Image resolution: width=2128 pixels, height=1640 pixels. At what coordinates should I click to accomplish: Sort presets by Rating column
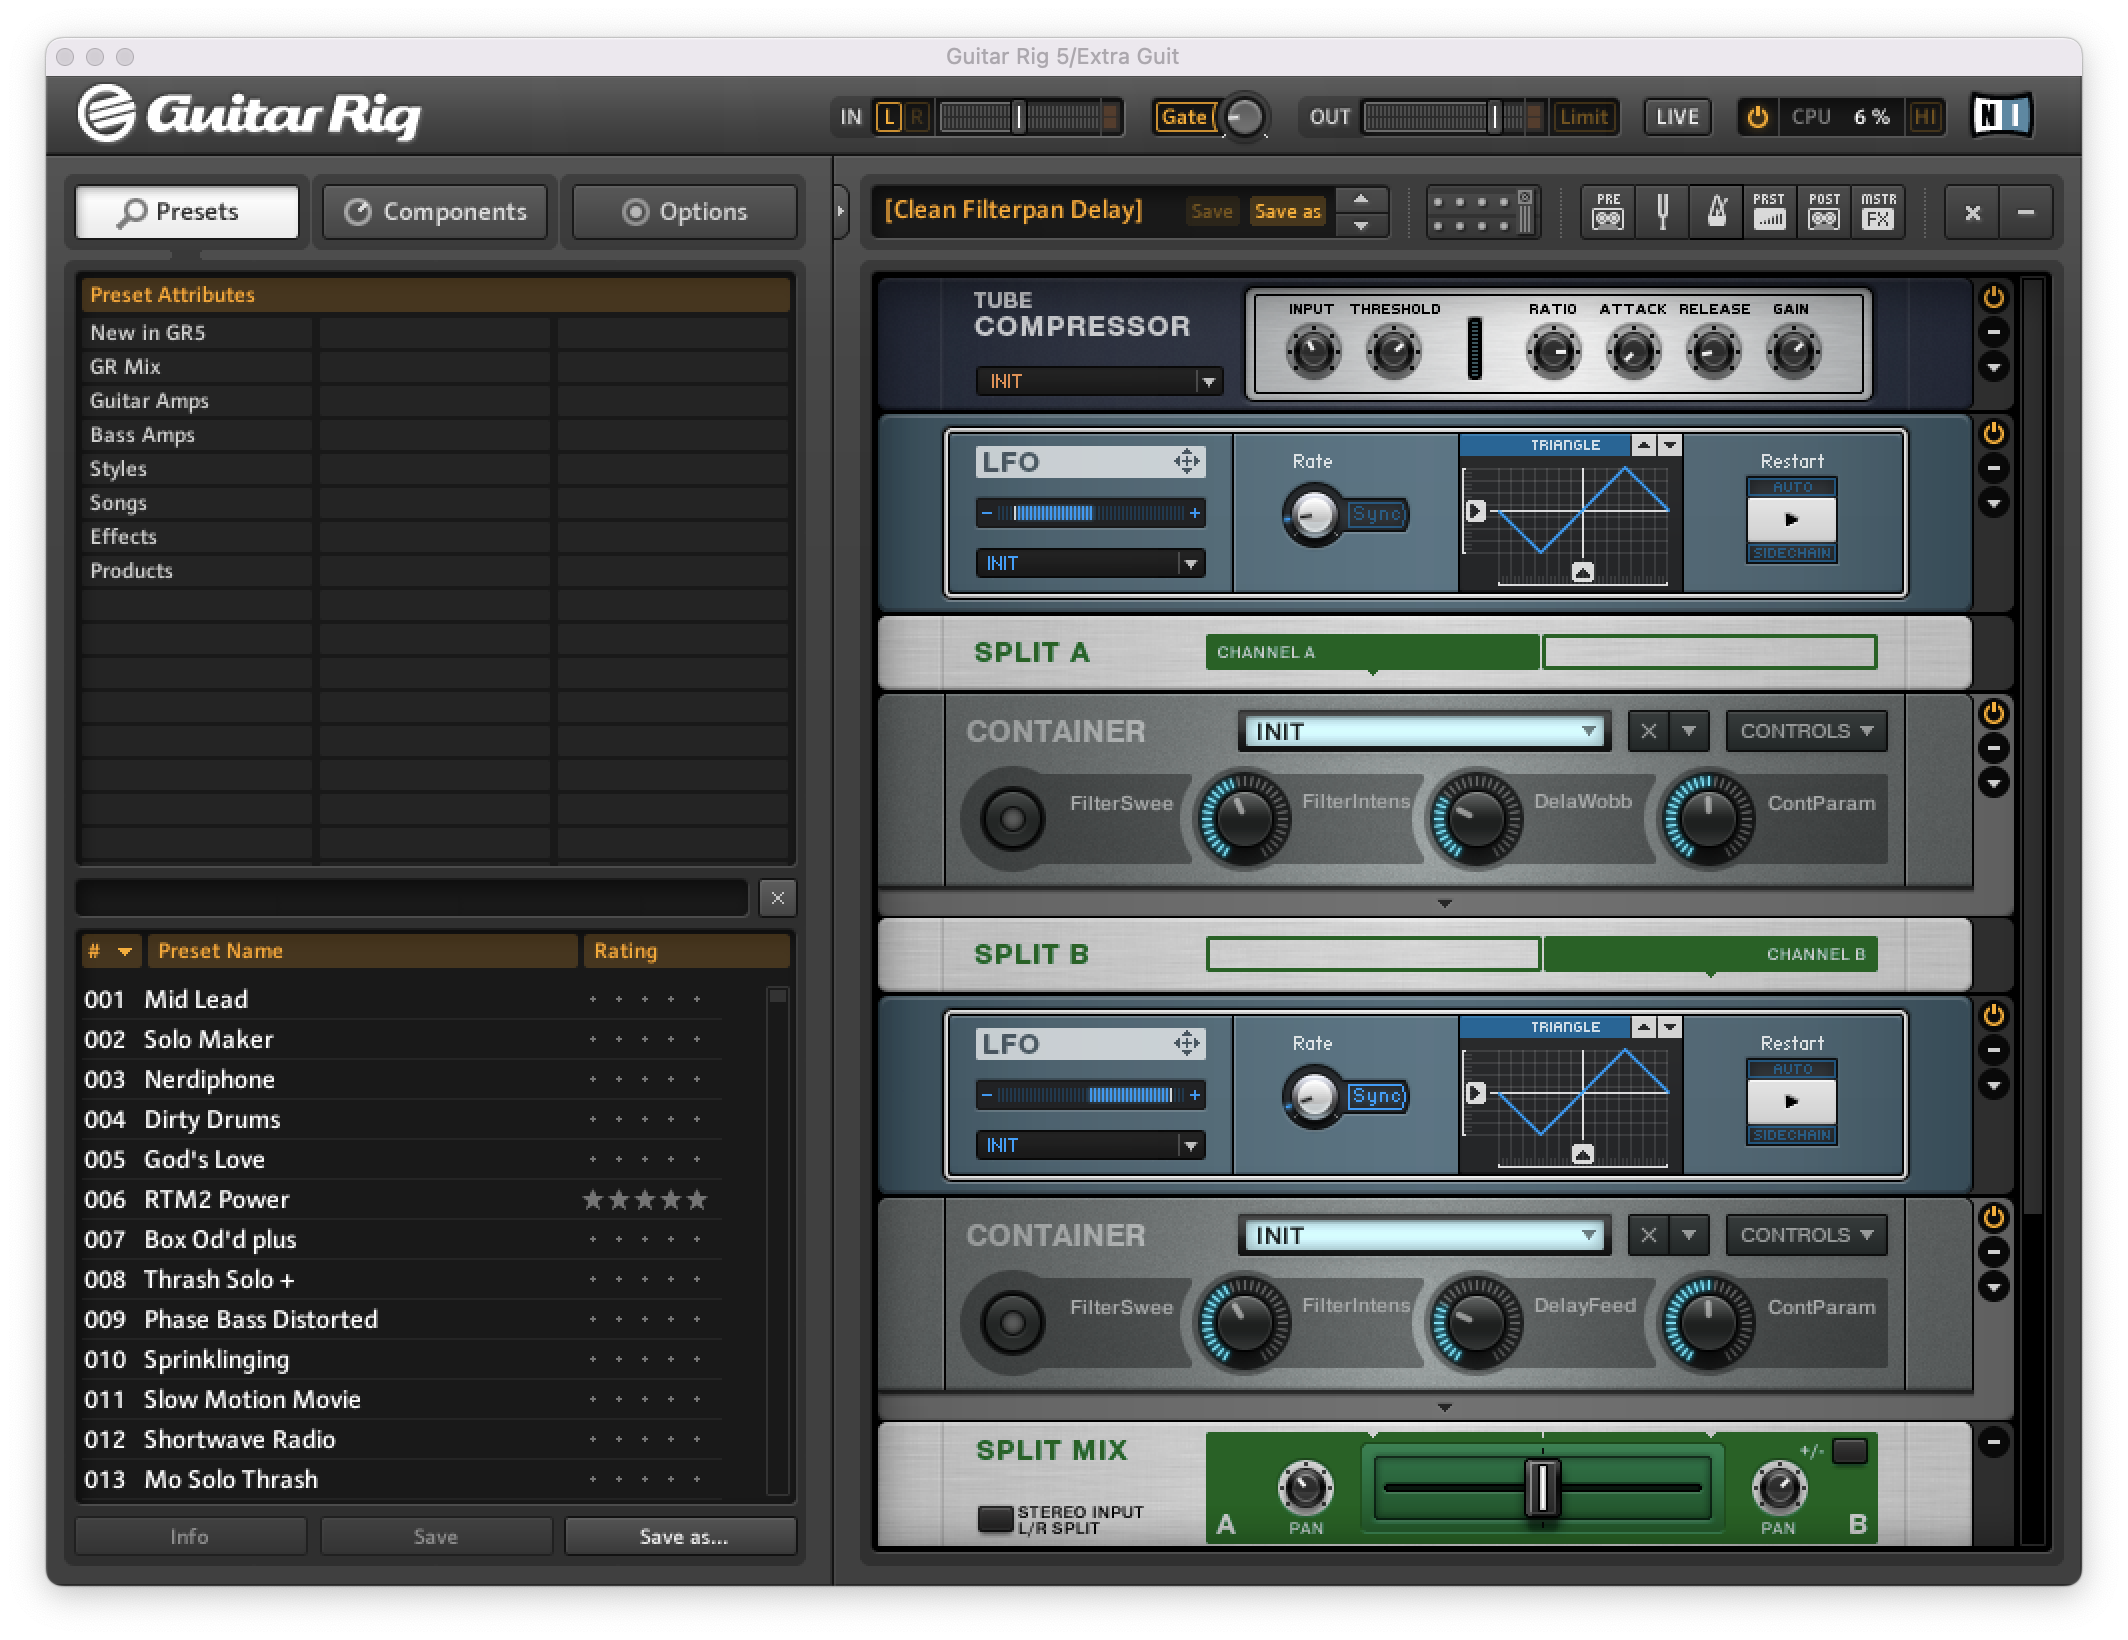point(686,951)
